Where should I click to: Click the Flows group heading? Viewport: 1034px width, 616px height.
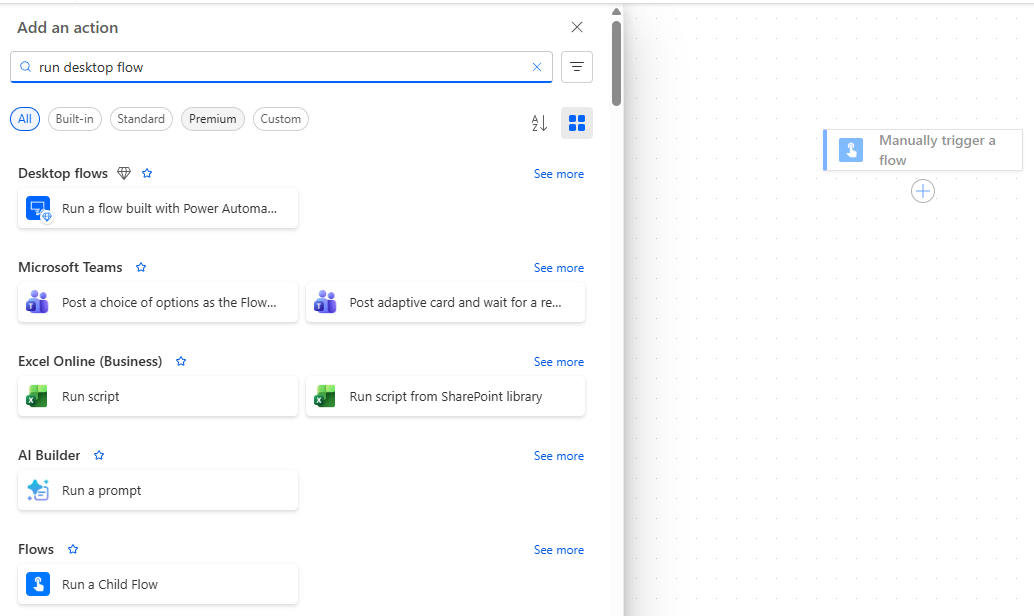click(36, 549)
